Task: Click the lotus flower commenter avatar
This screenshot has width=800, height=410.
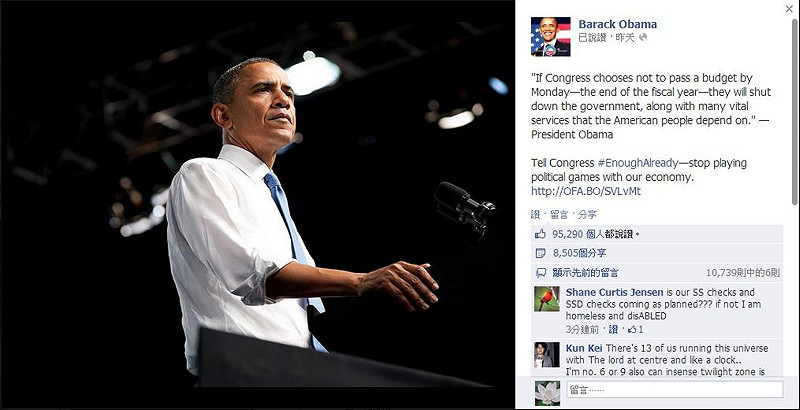Action: coord(547,393)
